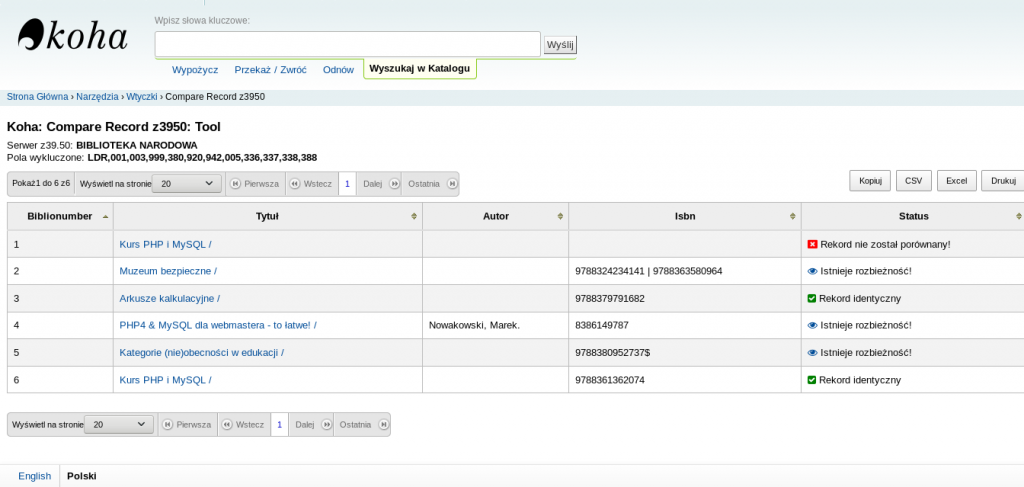Switch to the Wypożycz search tab

point(195,69)
